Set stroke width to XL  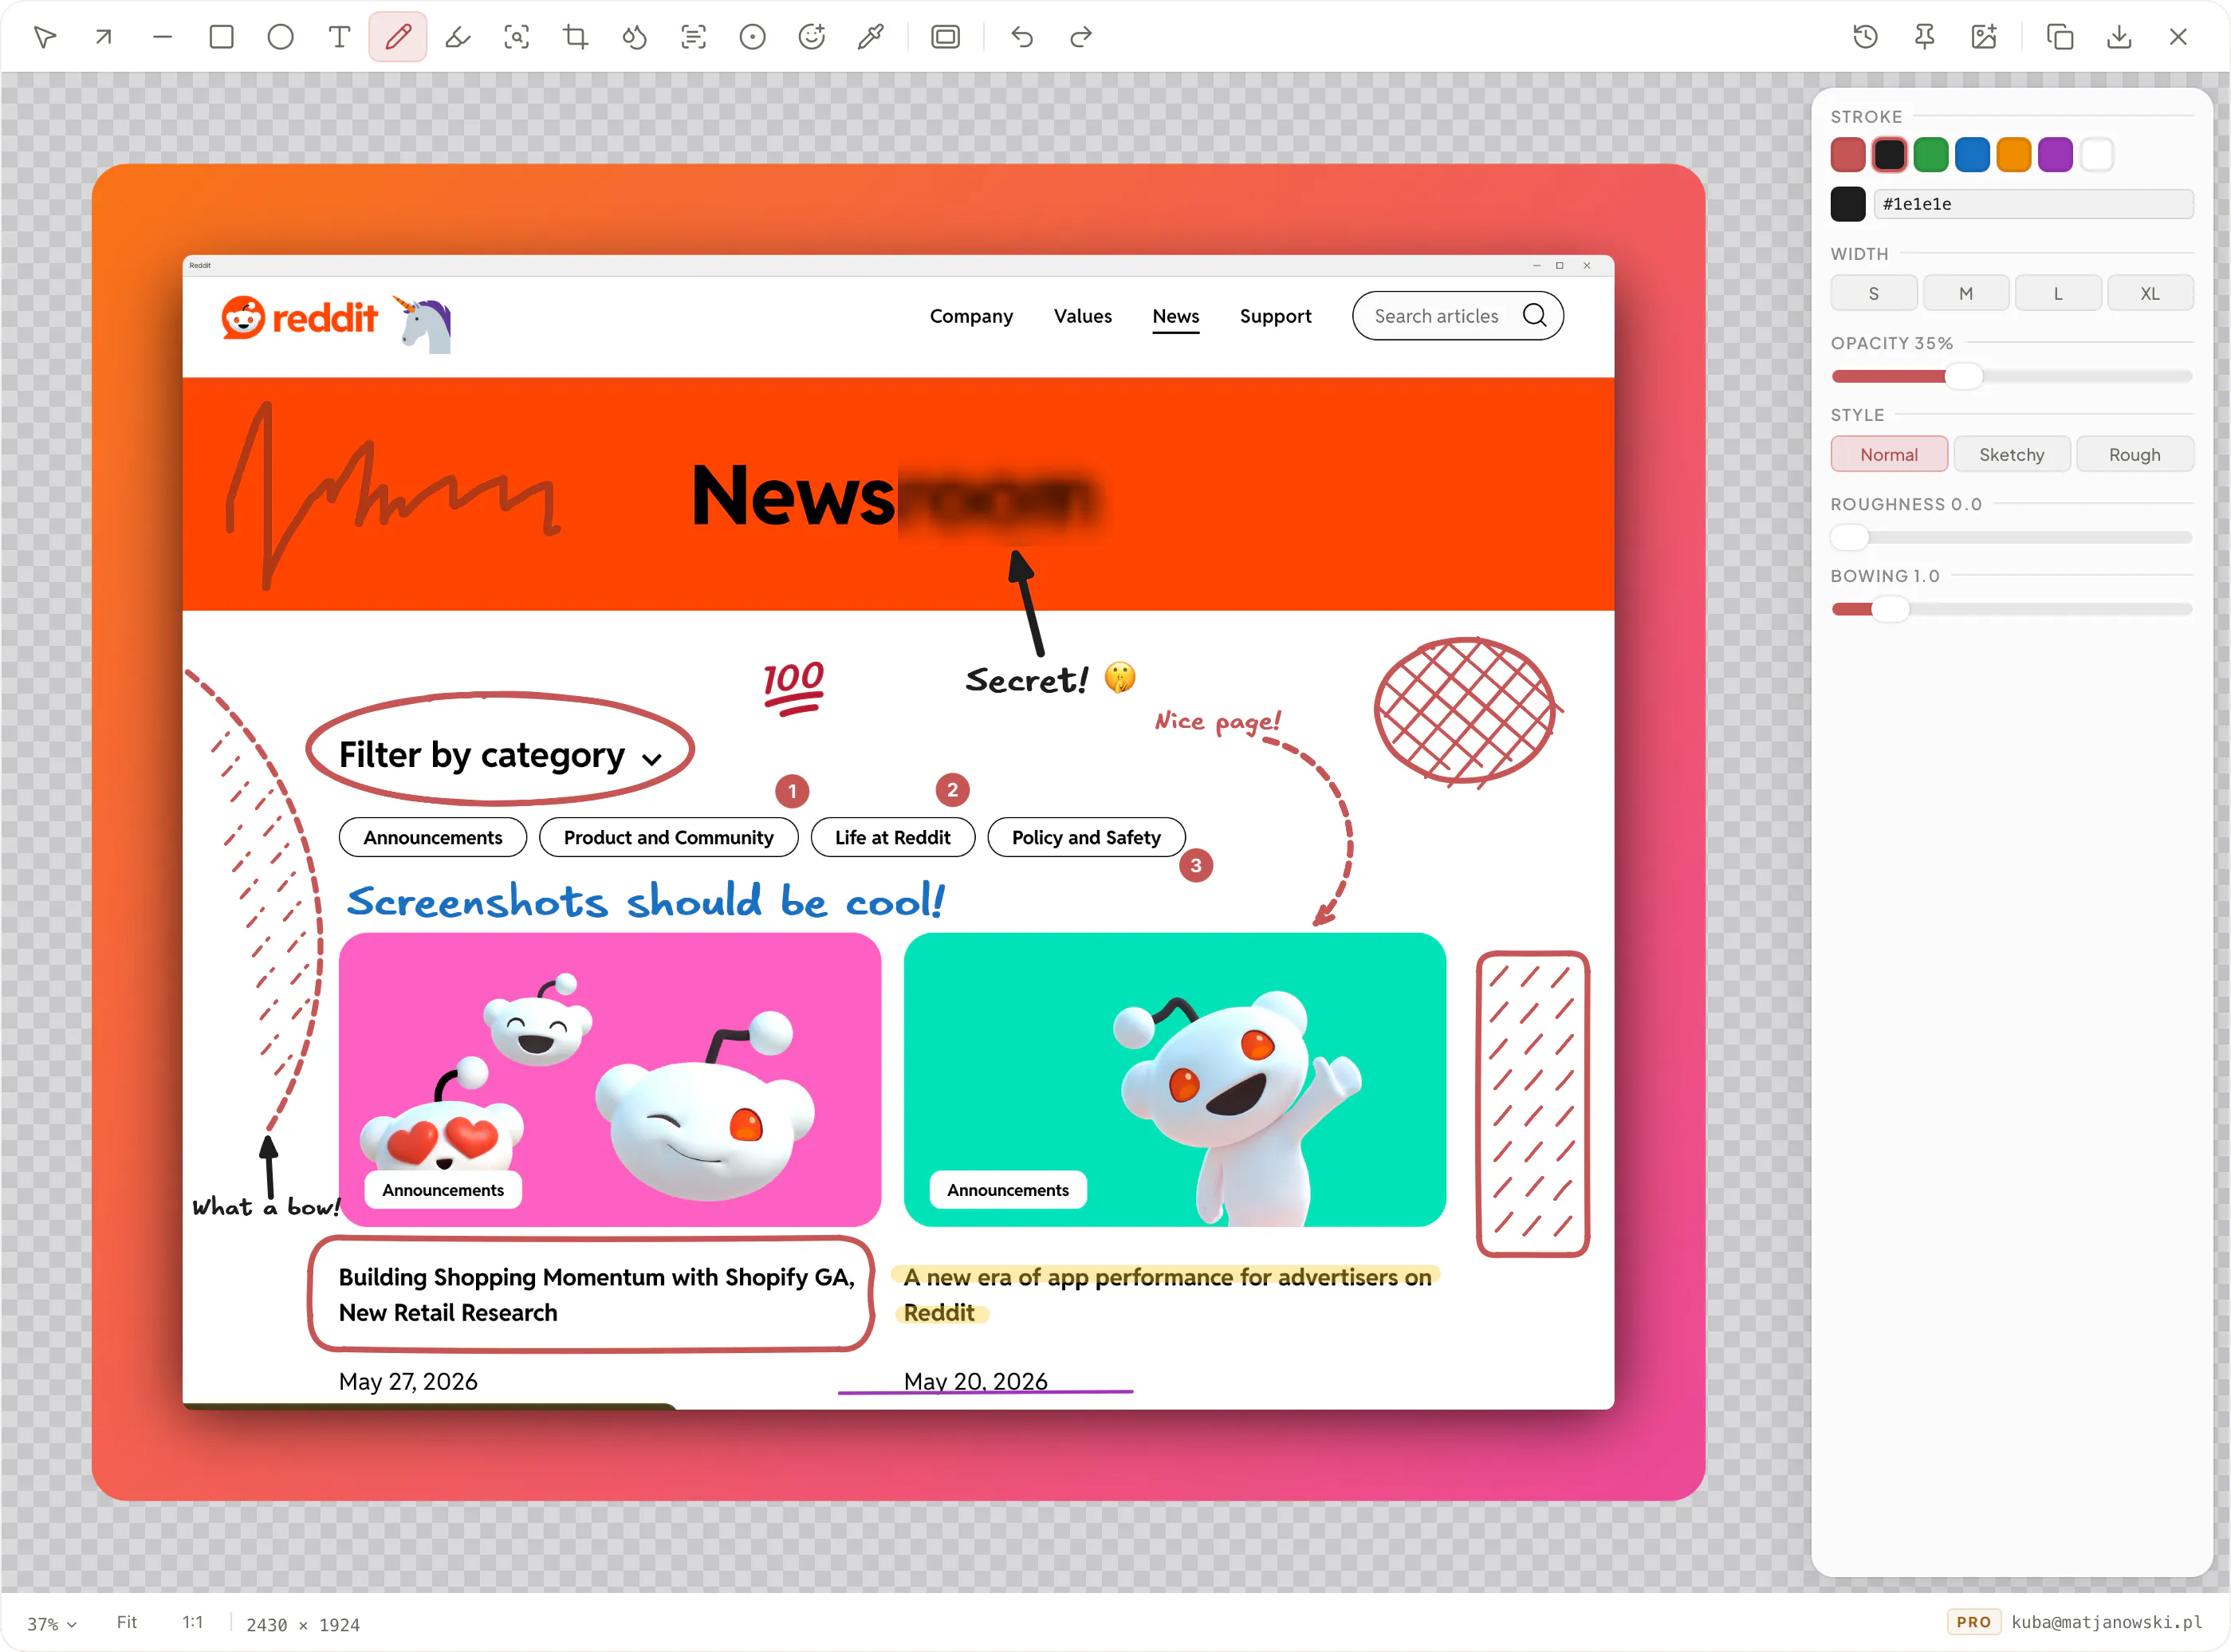pos(2150,293)
